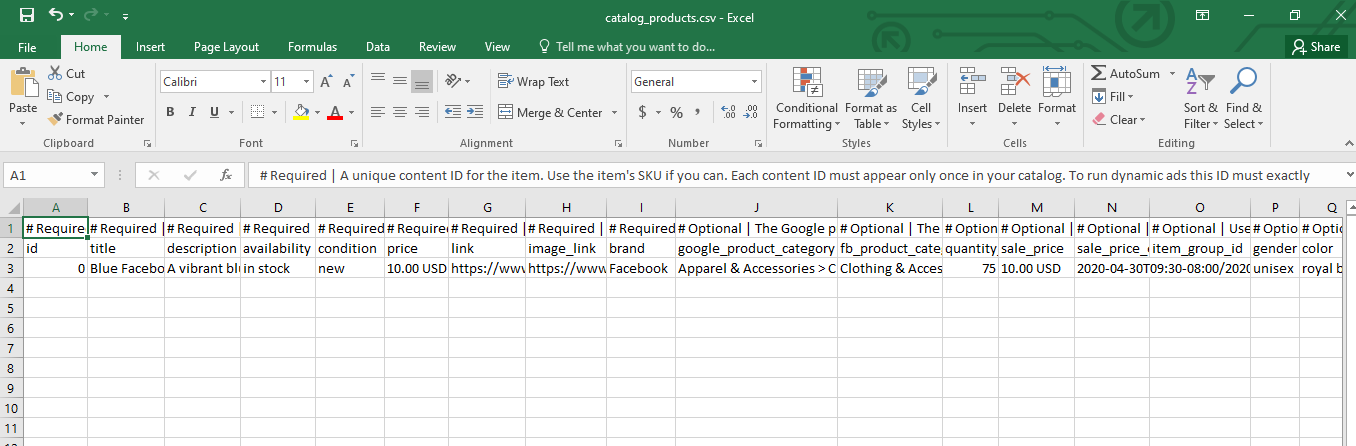Open the Name Box dropdown arrow
Image resolution: width=1356 pixels, height=446 pixels.
pos(95,175)
